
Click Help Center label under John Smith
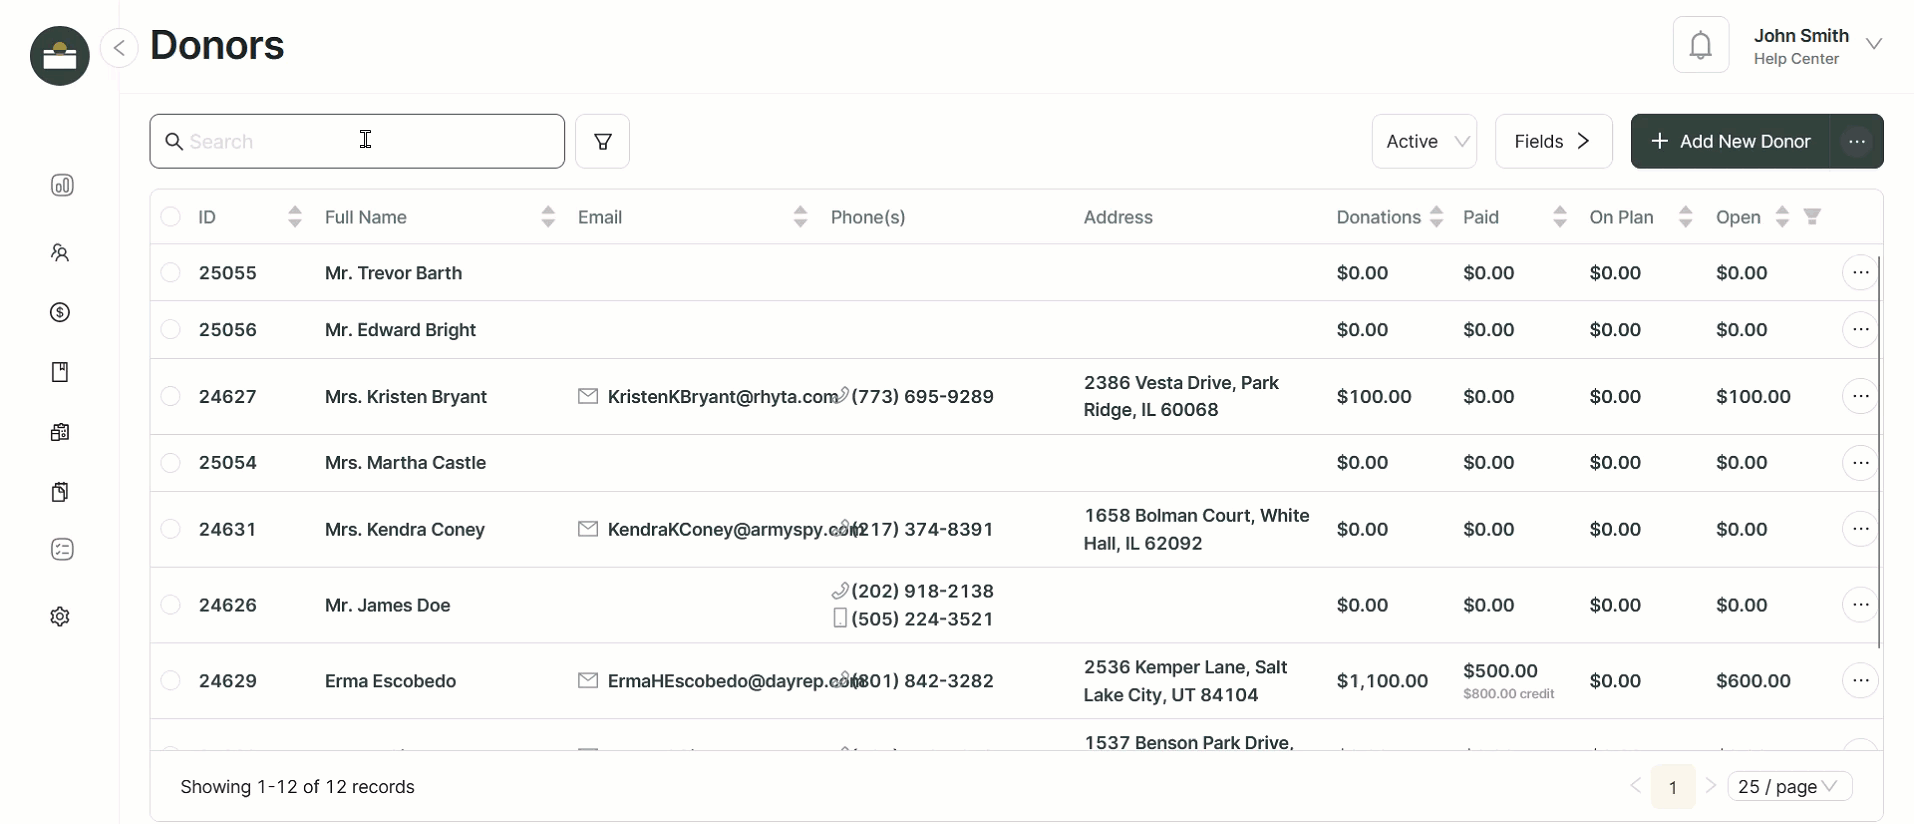tap(1796, 59)
